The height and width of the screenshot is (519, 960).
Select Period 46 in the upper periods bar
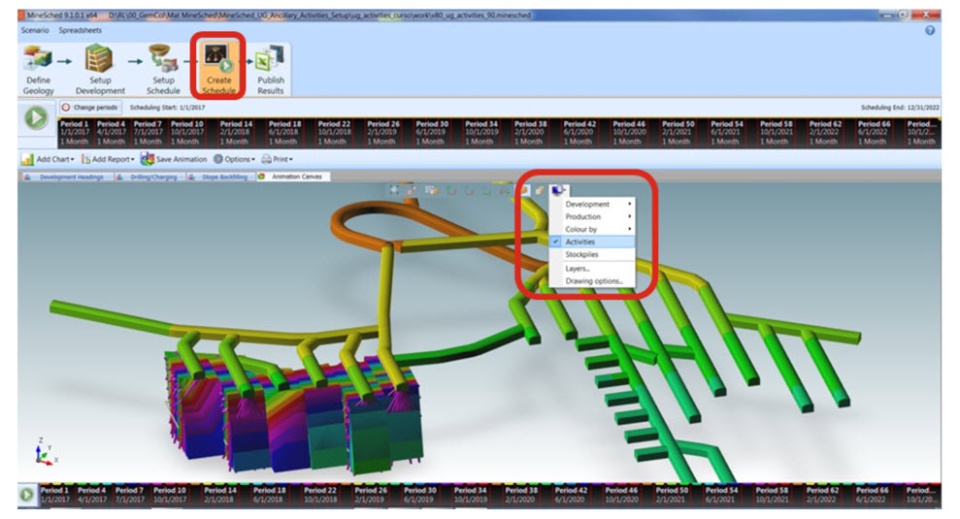click(x=629, y=133)
